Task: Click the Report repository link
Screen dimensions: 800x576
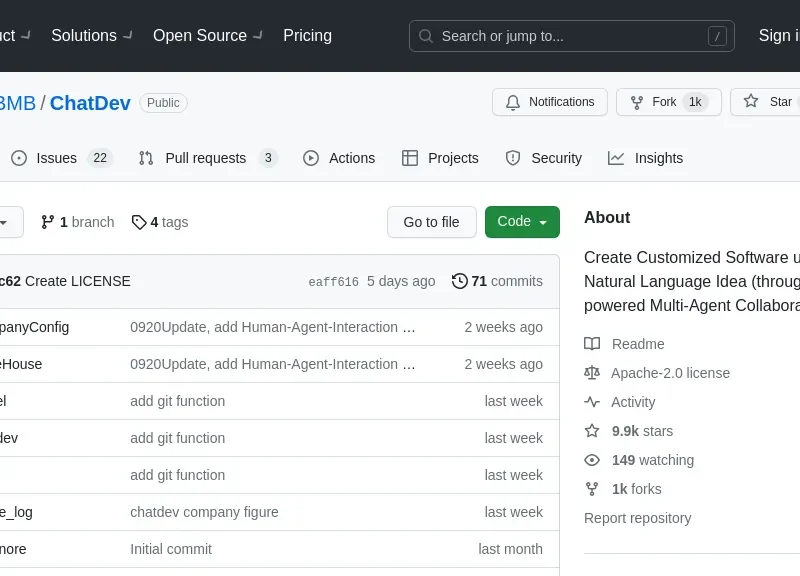Action: pos(637,518)
